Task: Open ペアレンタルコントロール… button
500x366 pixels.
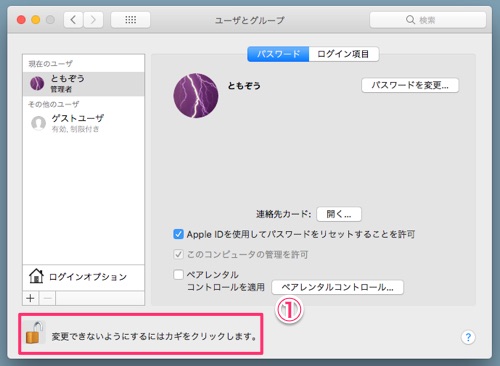Action: tap(337, 287)
